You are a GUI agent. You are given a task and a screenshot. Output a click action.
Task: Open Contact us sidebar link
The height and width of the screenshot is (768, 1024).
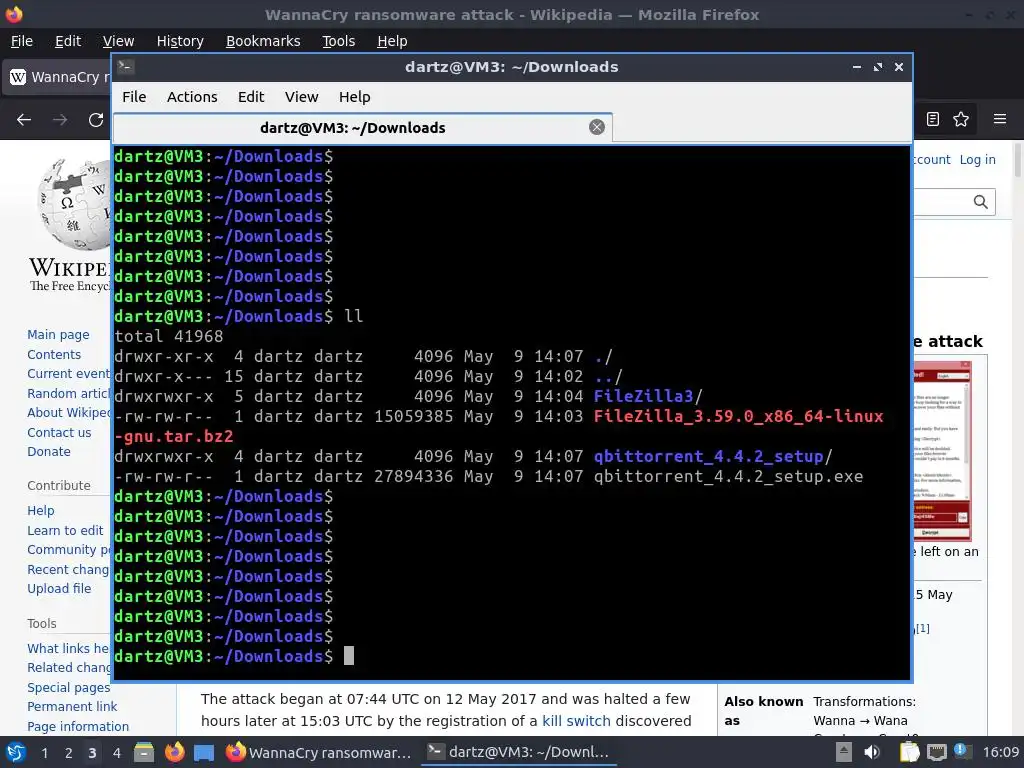coord(59,432)
